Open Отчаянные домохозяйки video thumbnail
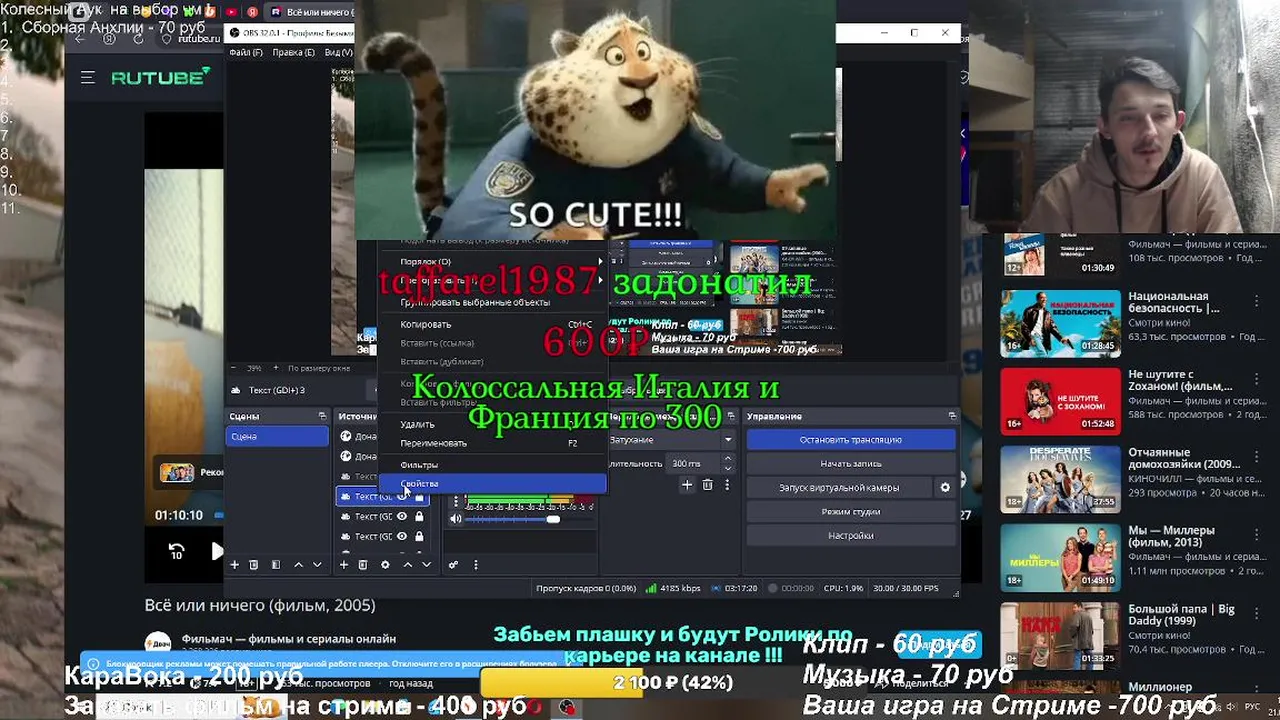The image size is (1280, 720). point(1060,479)
